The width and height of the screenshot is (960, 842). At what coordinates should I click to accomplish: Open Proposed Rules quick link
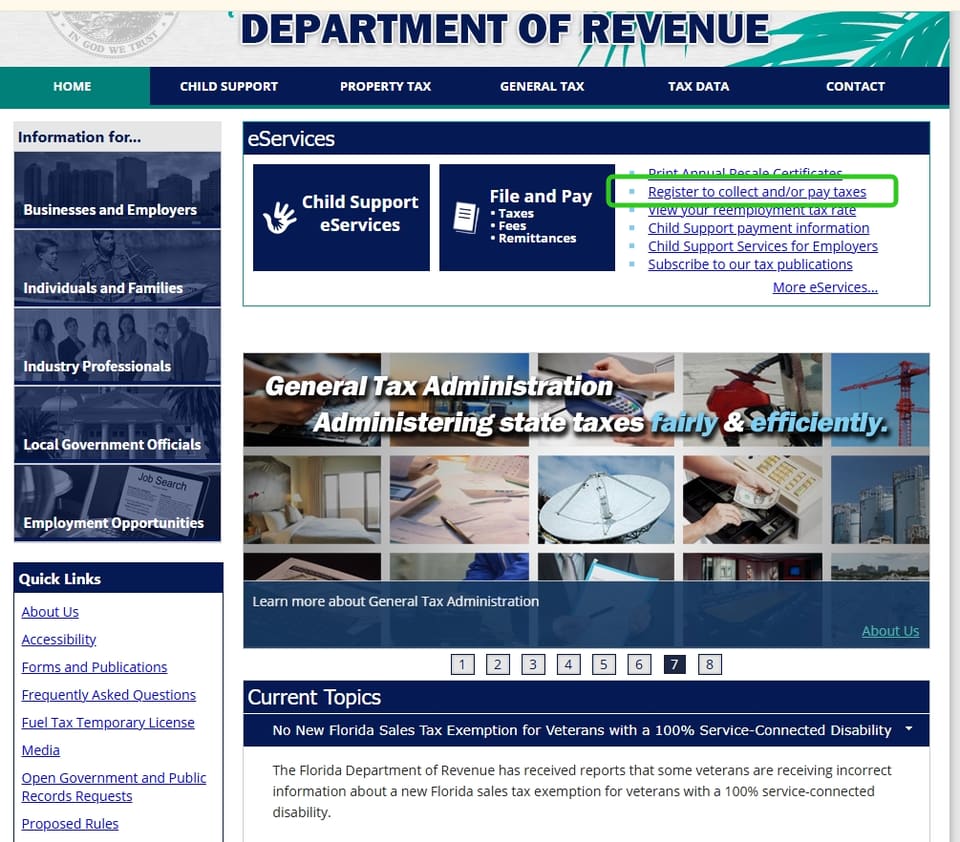pos(70,824)
